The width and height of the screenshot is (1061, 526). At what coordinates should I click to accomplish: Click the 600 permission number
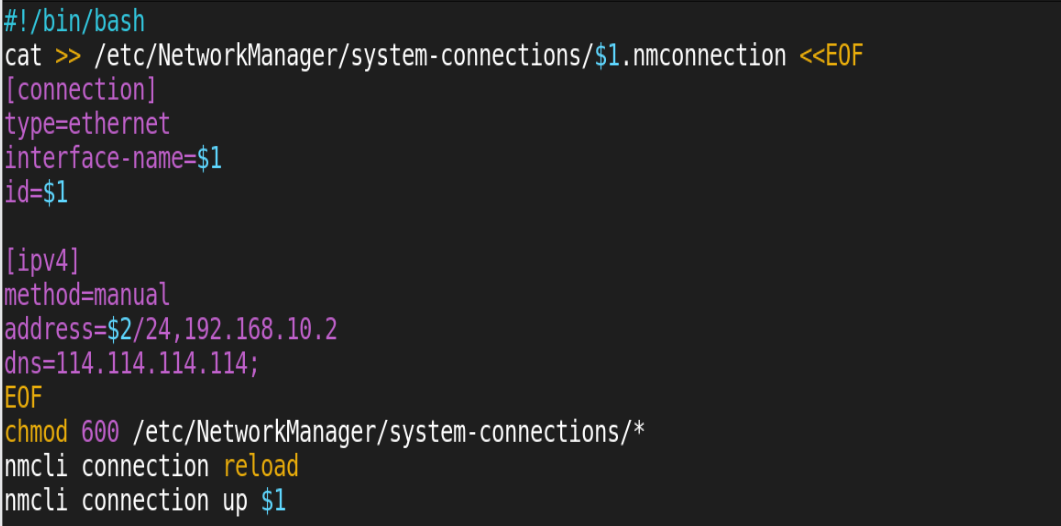pos(100,432)
